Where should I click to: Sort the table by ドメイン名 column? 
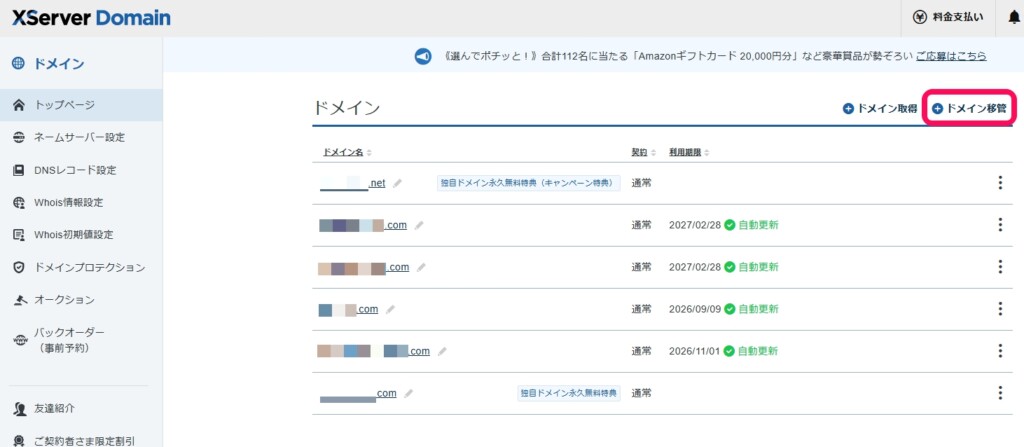pyautogui.click(x=347, y=152)
